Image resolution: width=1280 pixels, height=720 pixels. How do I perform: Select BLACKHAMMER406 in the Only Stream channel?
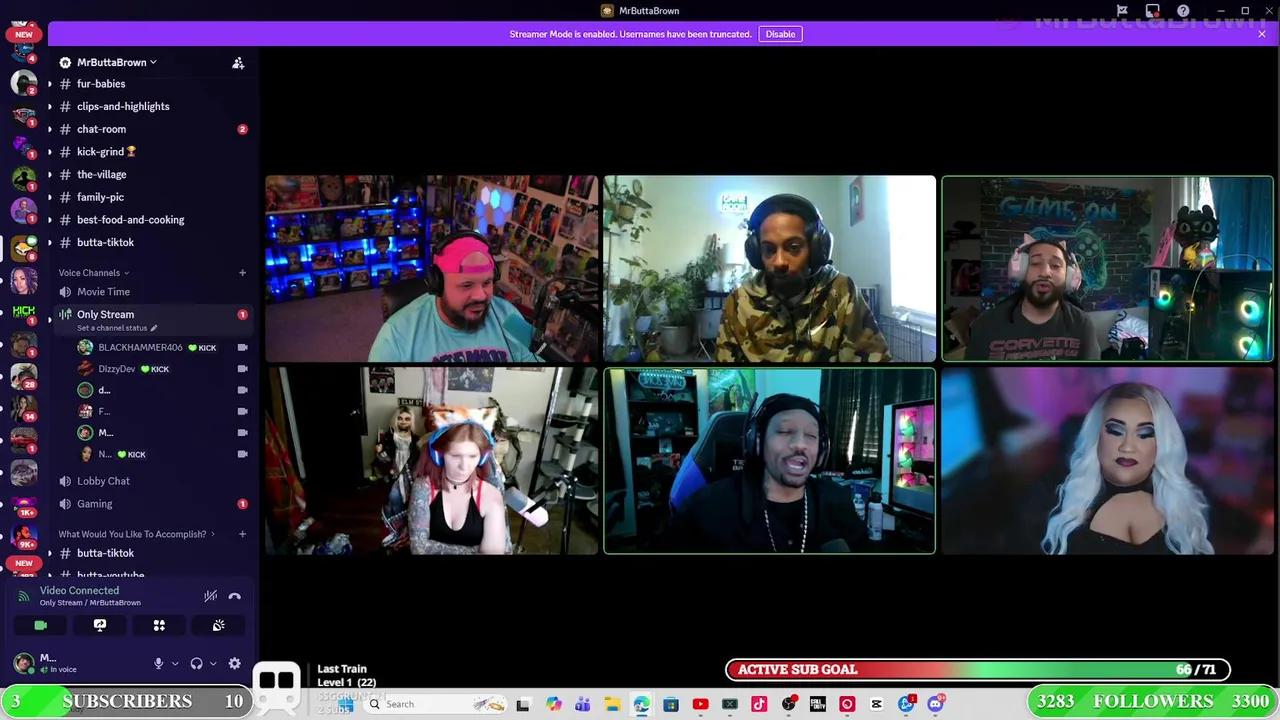(140, 347)
